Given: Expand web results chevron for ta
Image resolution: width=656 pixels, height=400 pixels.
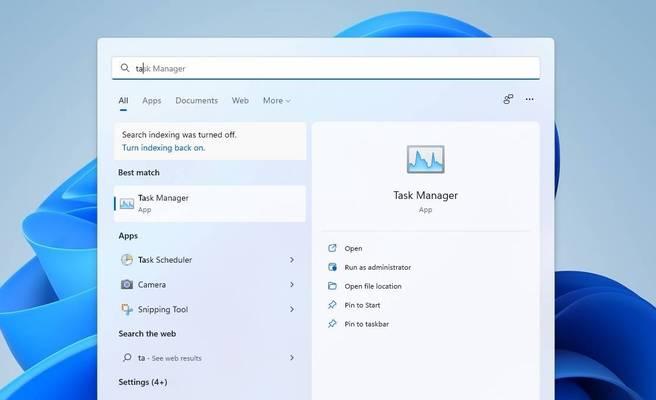Looking at the screenshot, I should pyautogui.click(x=292, y=358).
